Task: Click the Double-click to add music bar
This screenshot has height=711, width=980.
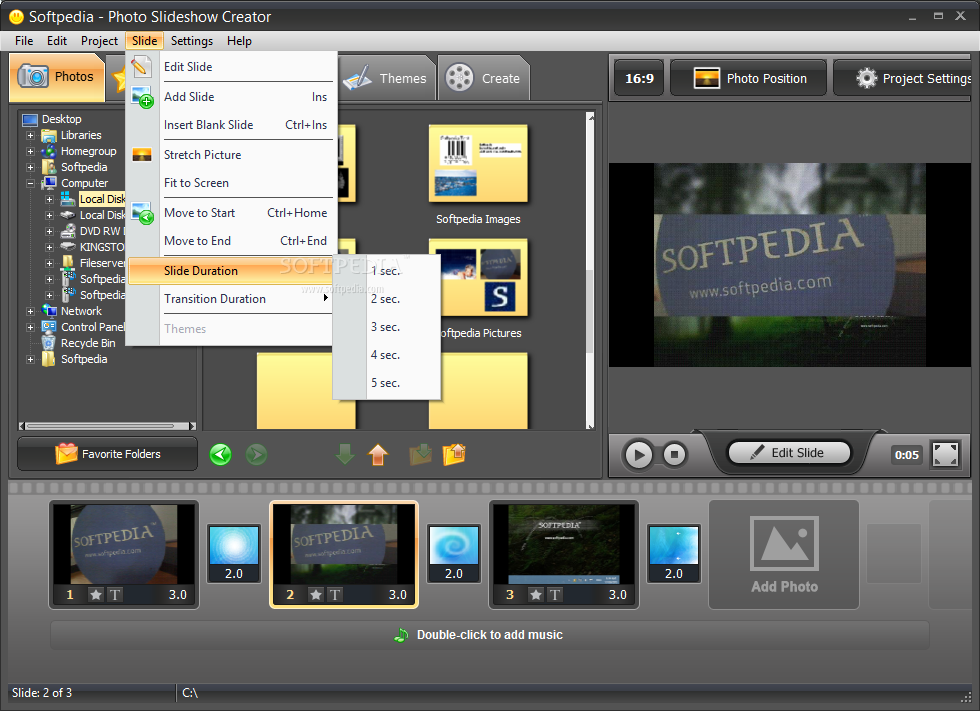Action: [489, 635]
